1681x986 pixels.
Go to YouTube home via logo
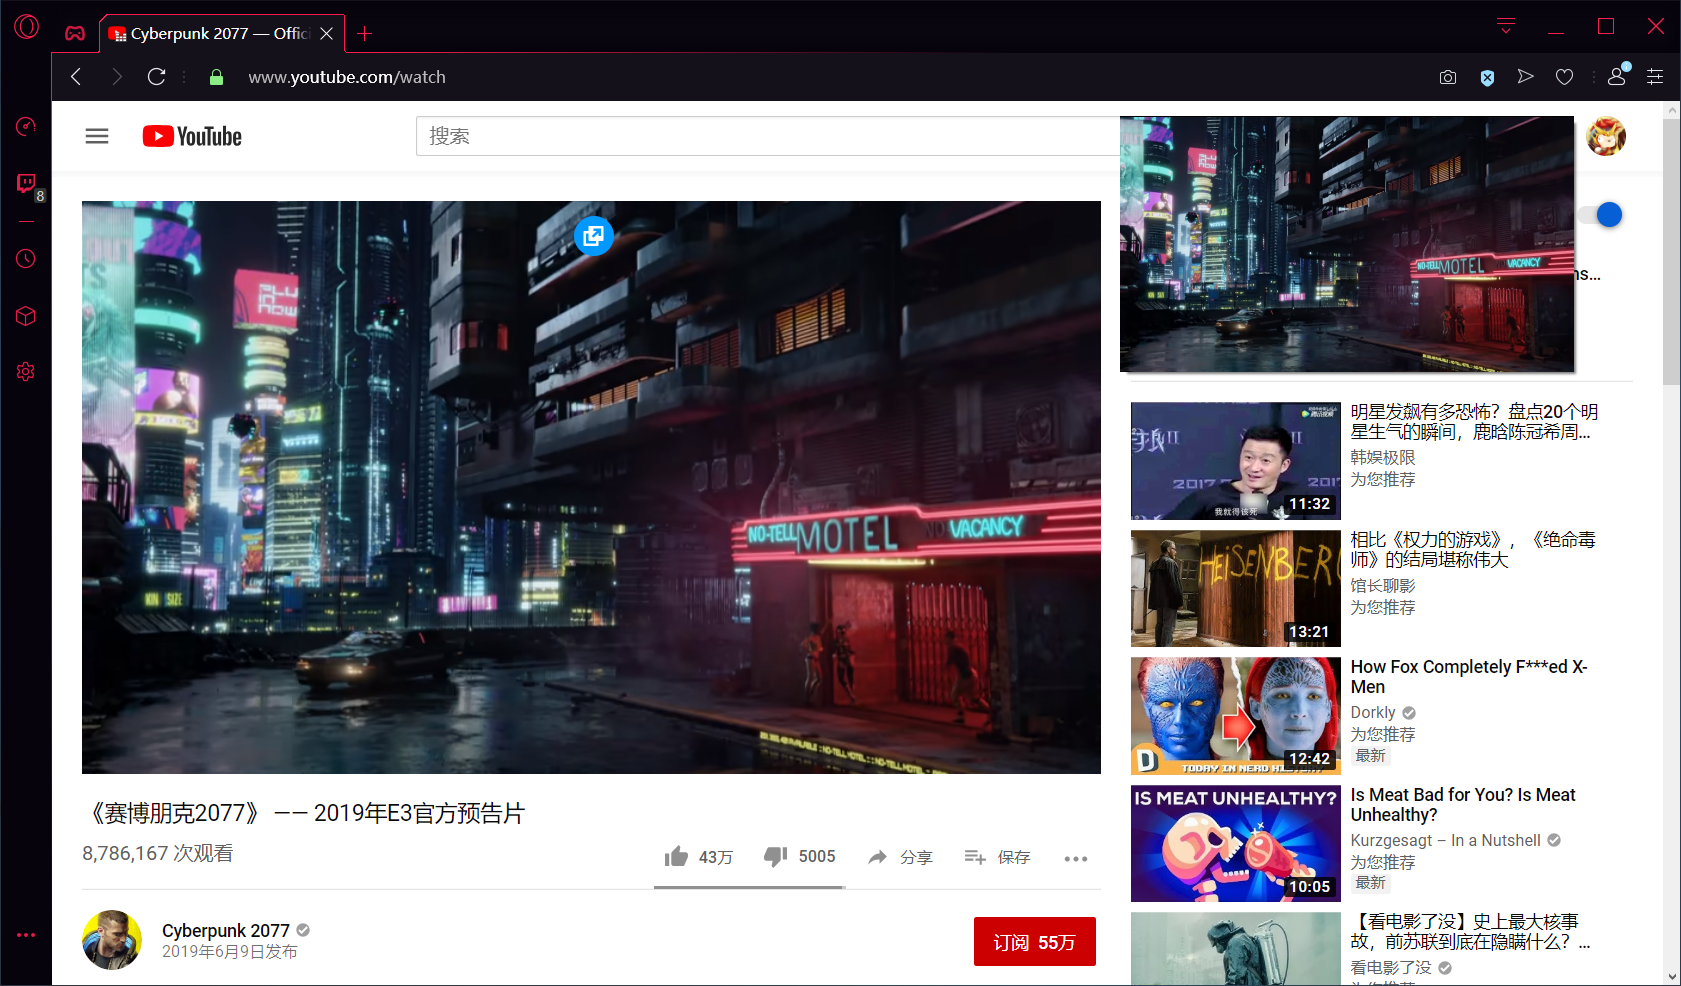coord(192,136)
